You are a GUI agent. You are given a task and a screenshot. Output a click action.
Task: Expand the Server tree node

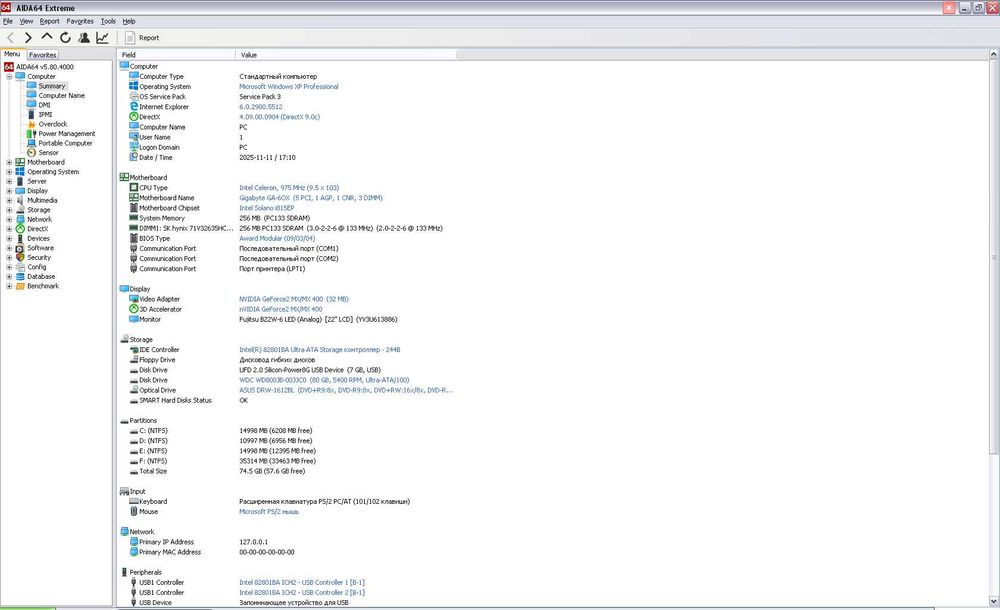click(9, 181)
